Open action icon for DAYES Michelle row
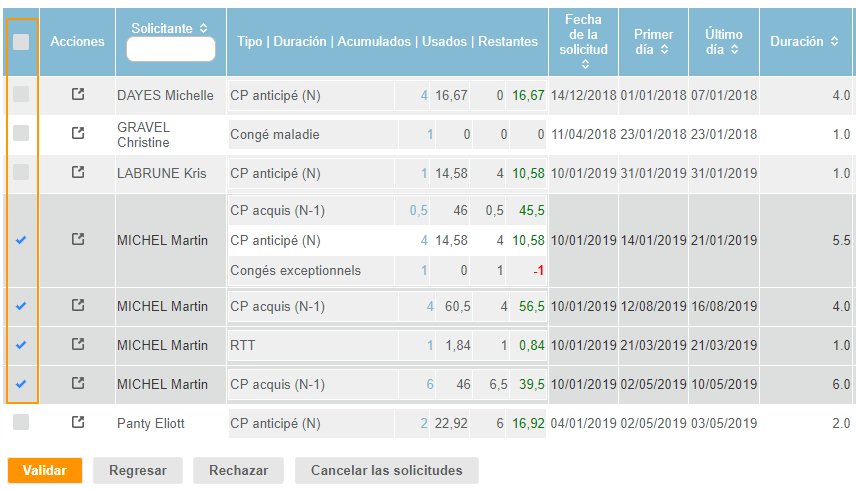Viewport: 856px width, 489px height. click(x=78, y=95)
